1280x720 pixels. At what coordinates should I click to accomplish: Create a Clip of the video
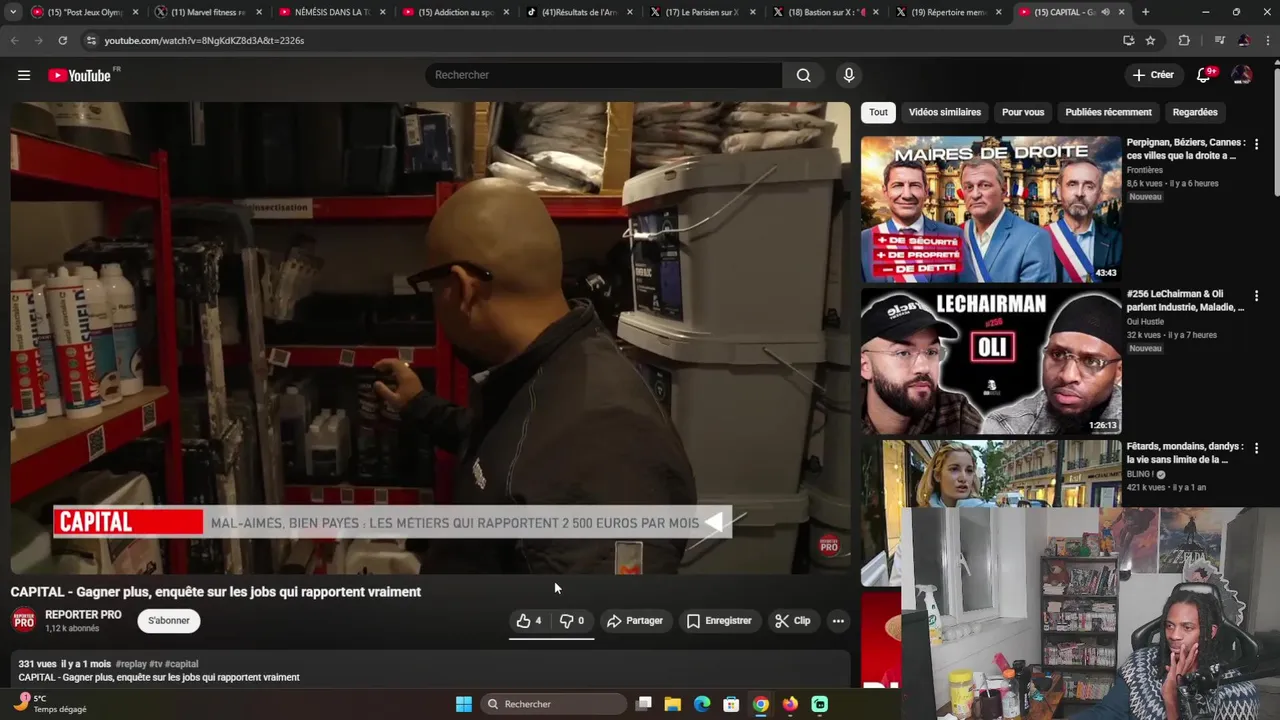tap(793, 621)
